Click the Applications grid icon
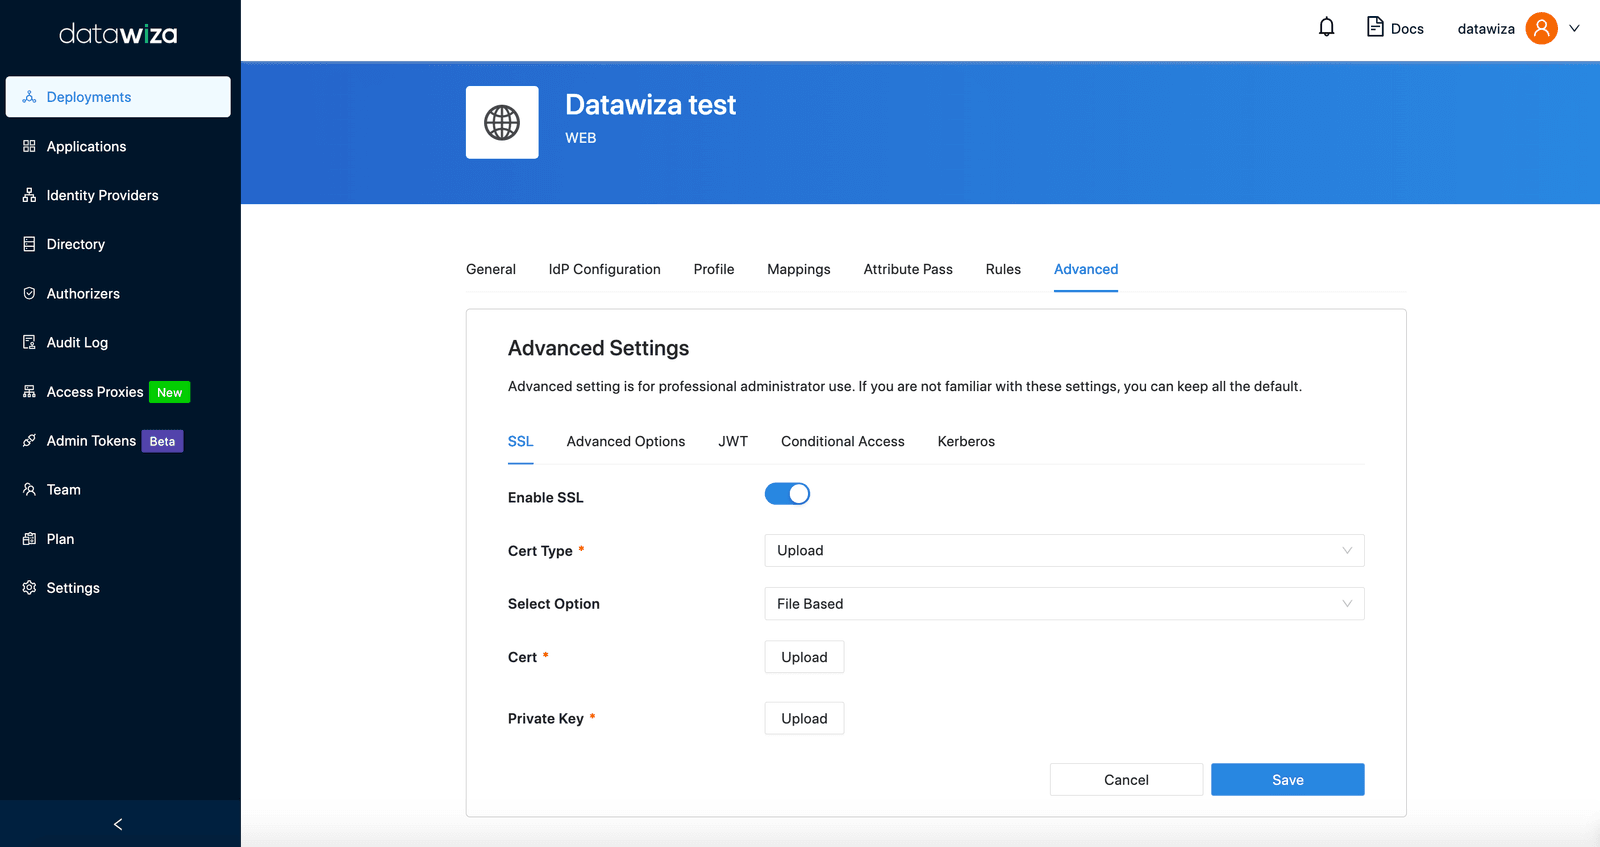Viewport: 1600px width, 847px height. click(x=29, y=146)
